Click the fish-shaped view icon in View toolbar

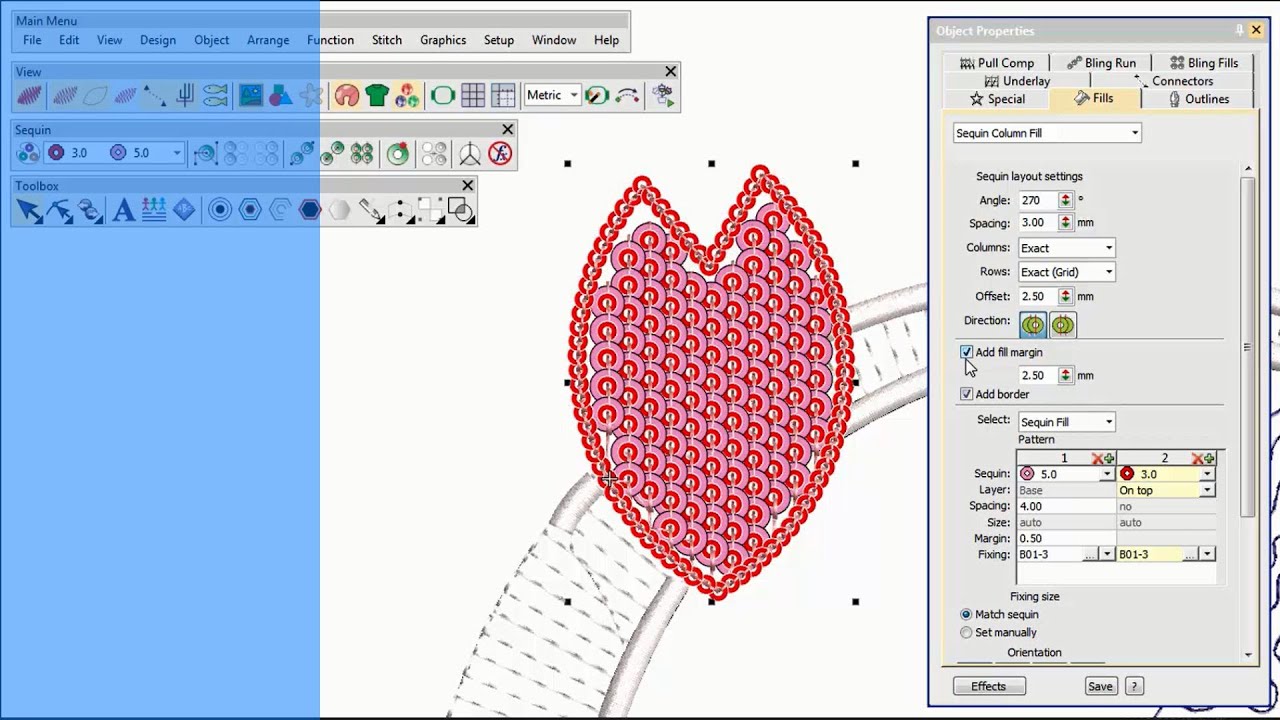point(215,96)
